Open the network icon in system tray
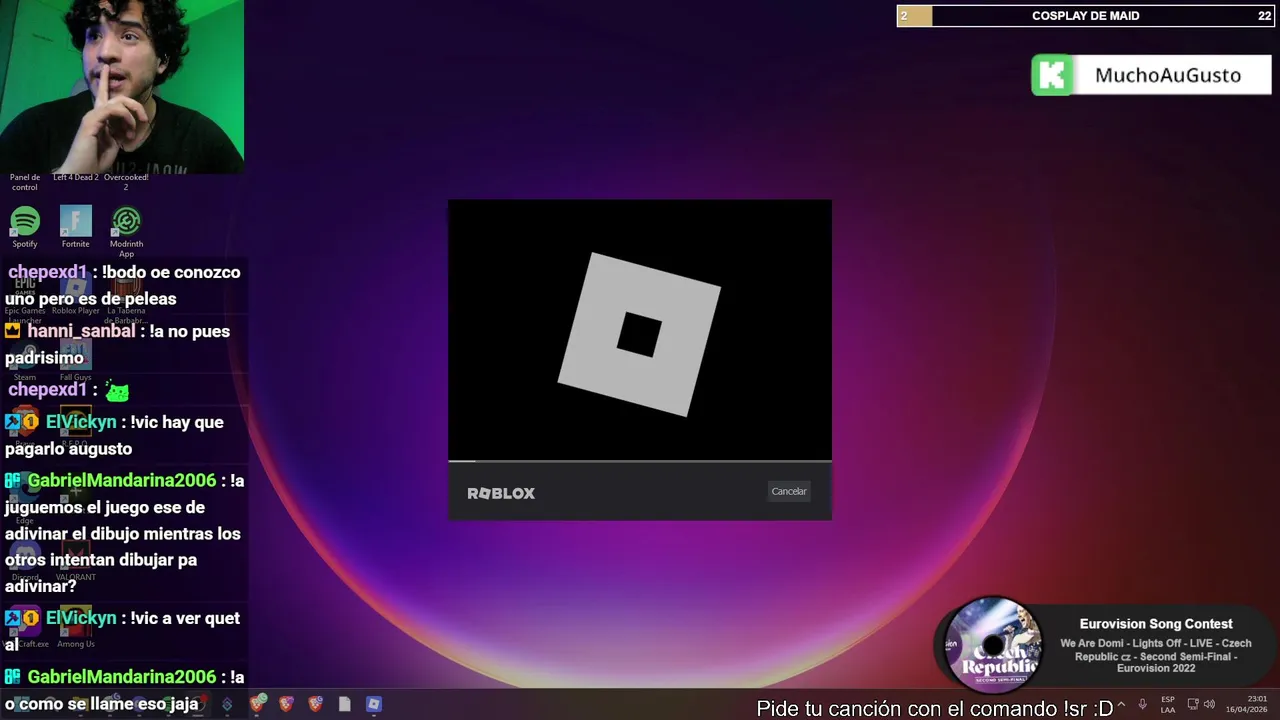This screenshot has height=720, width=1280. click(x=1193, y=705)
